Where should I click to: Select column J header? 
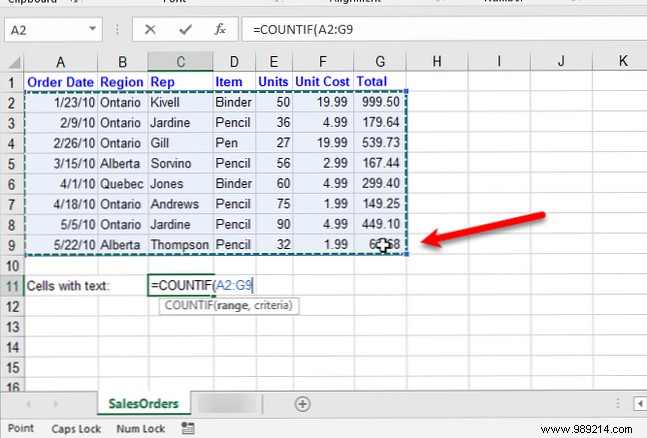(561, 62)
